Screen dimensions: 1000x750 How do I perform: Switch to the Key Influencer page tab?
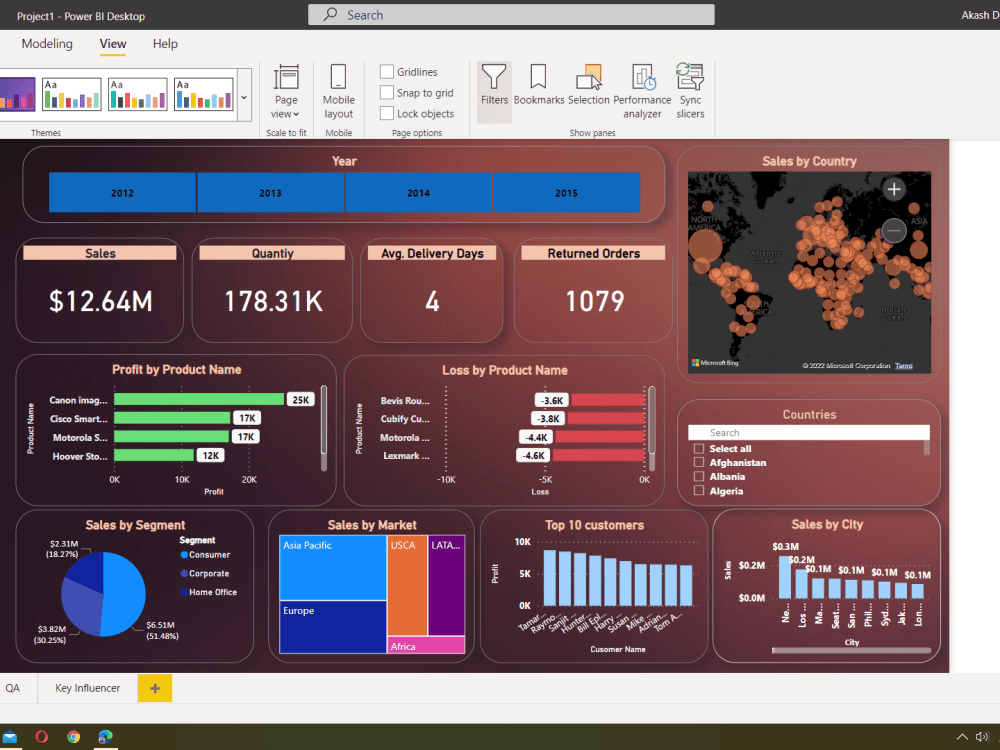86,688
